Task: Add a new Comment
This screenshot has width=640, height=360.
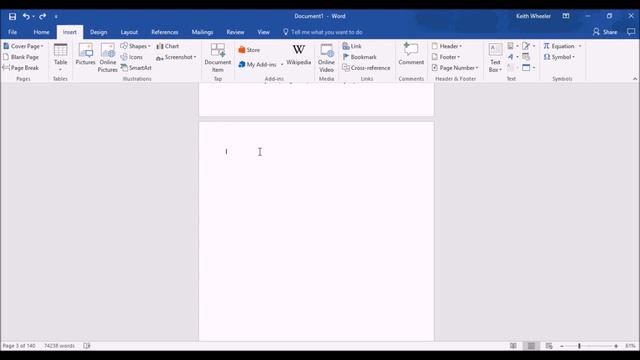Action: [x=411, y=54]
